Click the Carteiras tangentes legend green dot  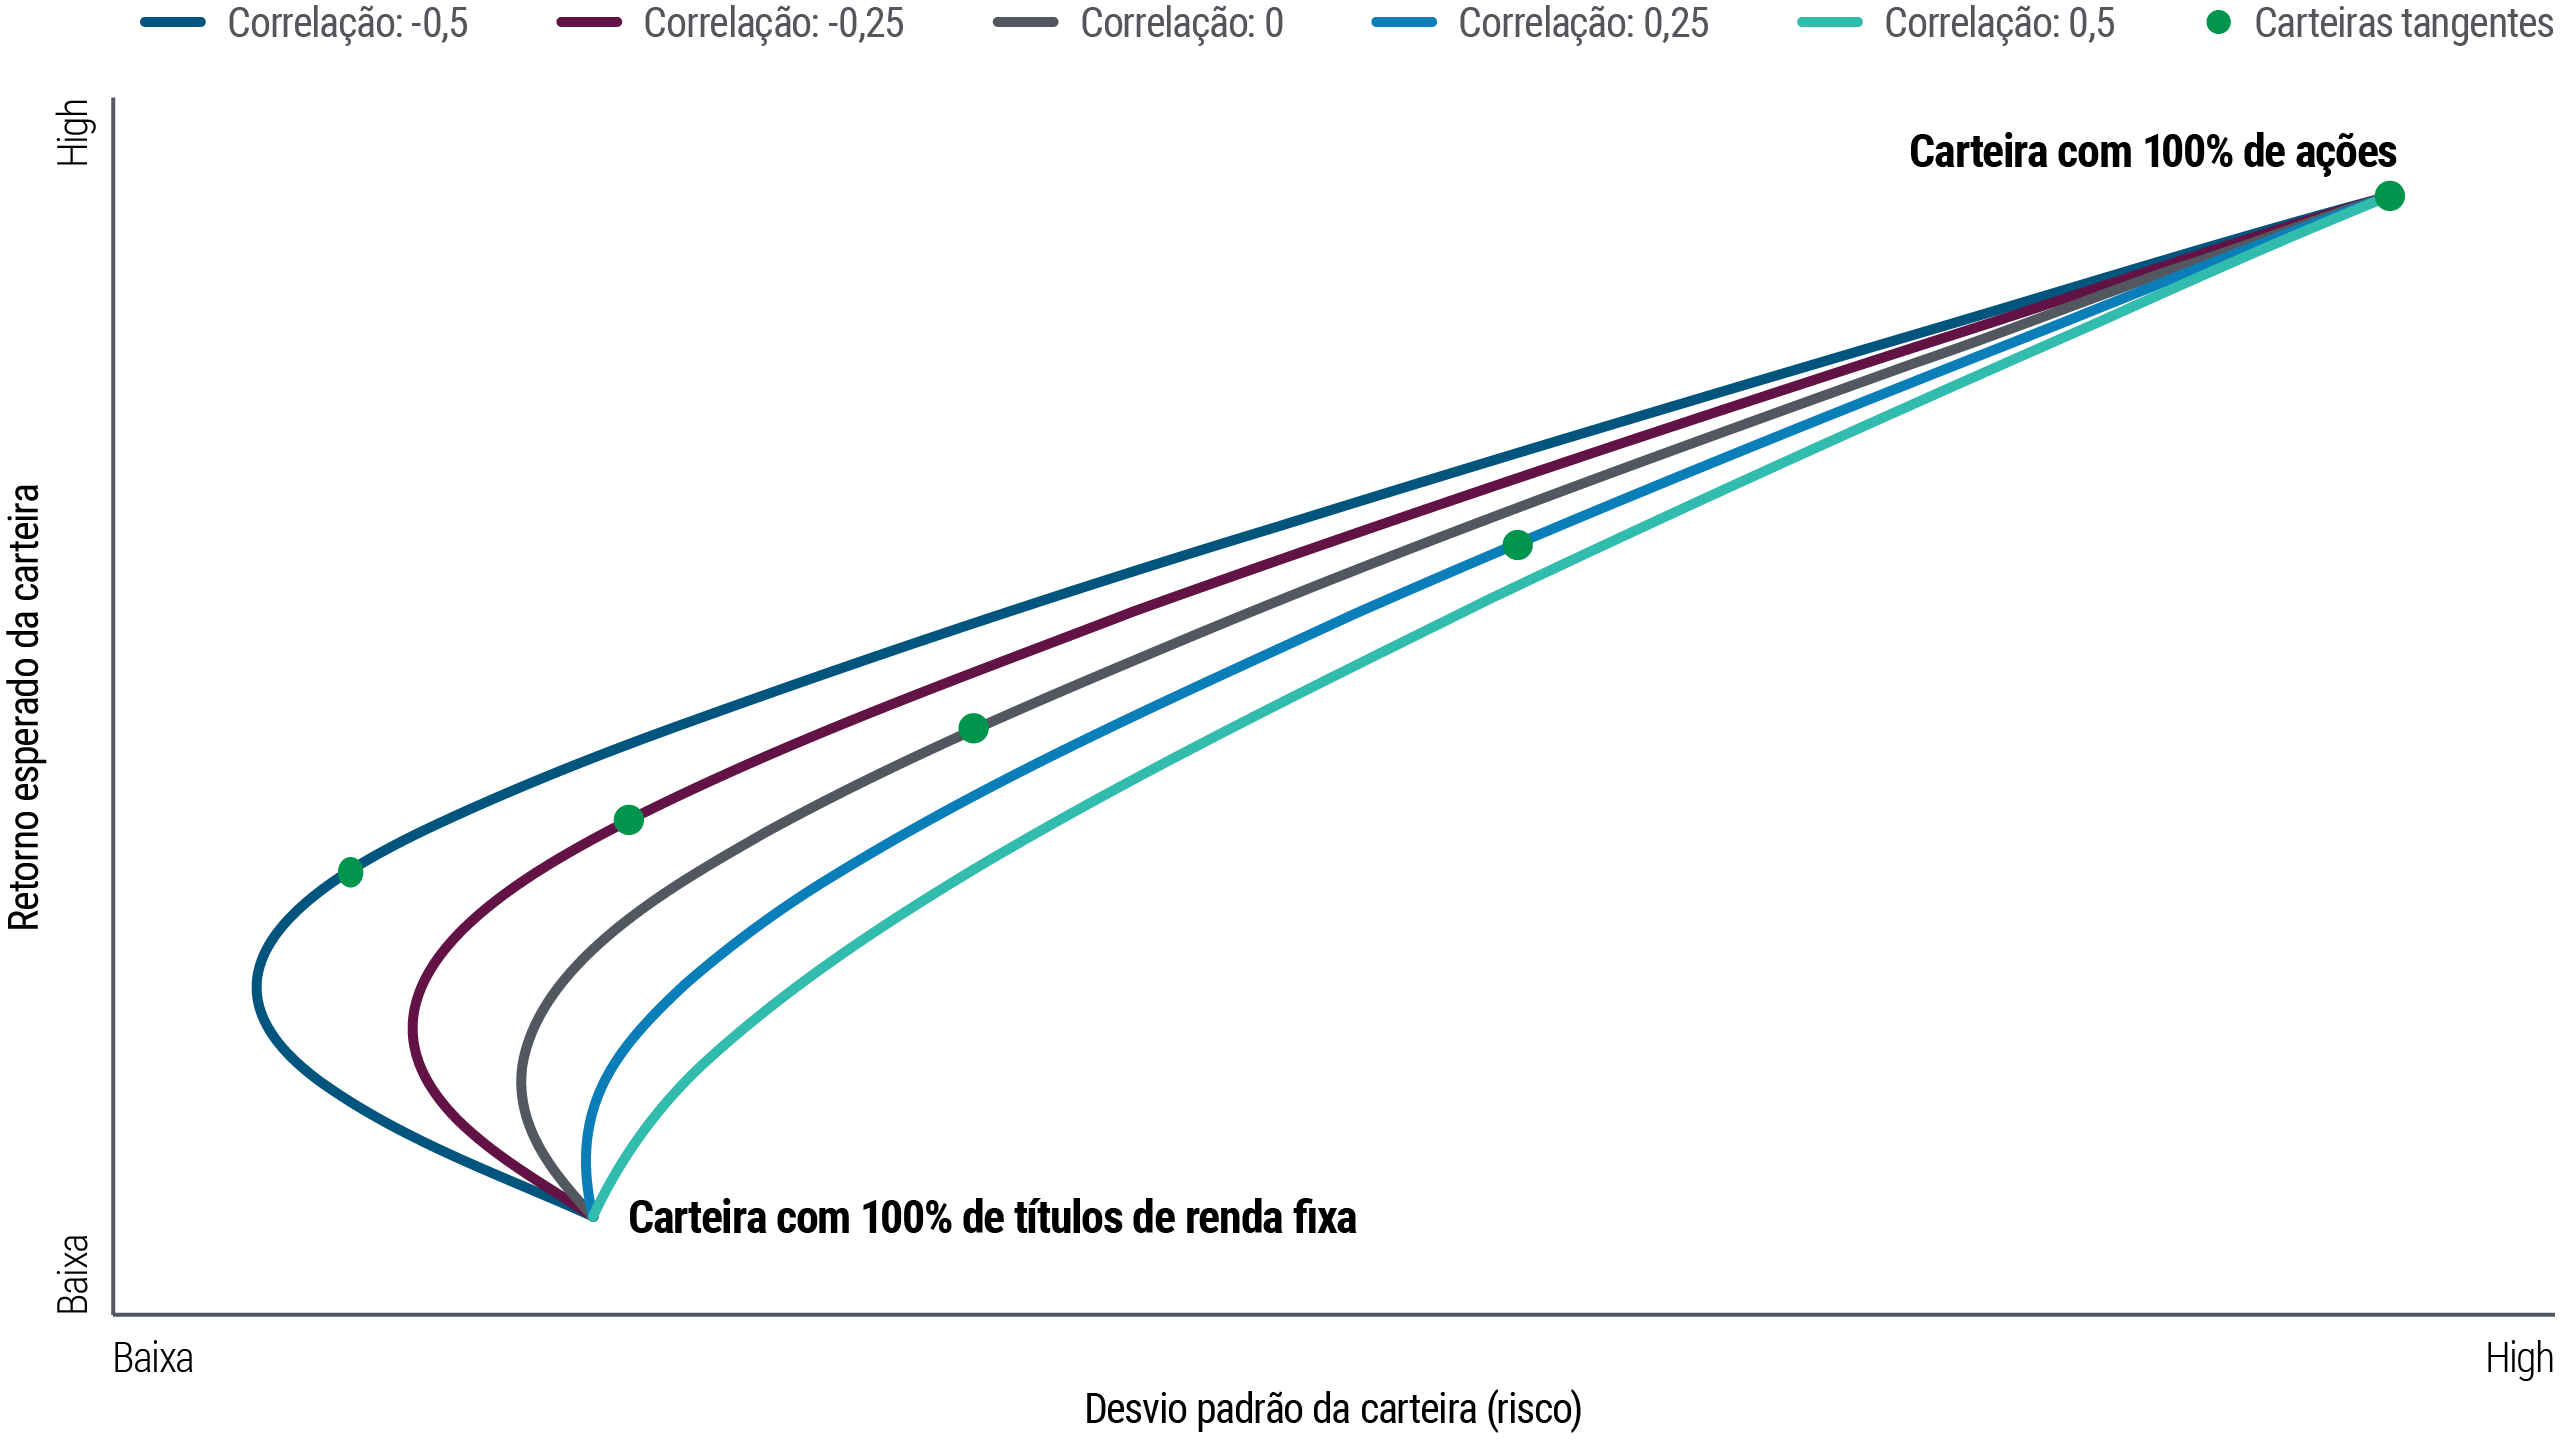click(2218, 23)
